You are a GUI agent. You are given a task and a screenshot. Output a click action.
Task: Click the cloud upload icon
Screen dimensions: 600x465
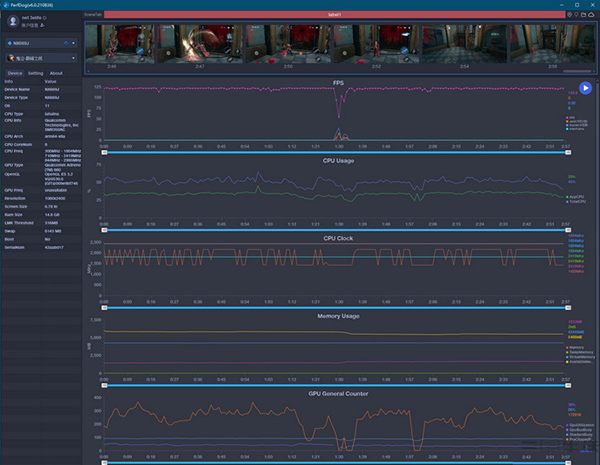(x=593, y=15)
